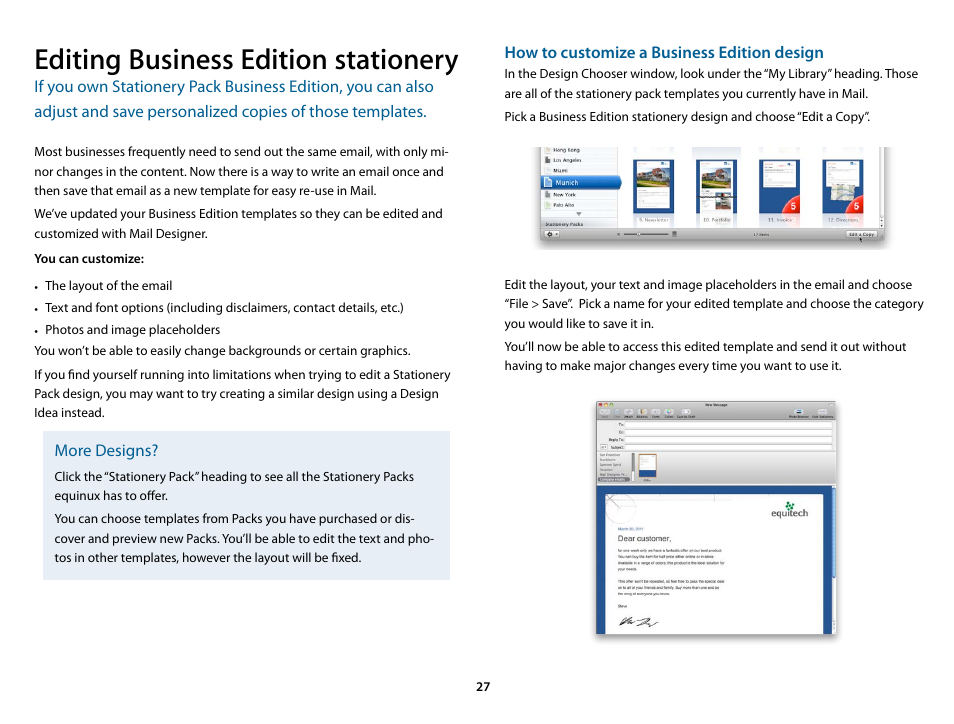The height and width of the screenshot is (724, 954).
Task: Select the 12. Directions template thumbnail
Action: click(843, 184)
